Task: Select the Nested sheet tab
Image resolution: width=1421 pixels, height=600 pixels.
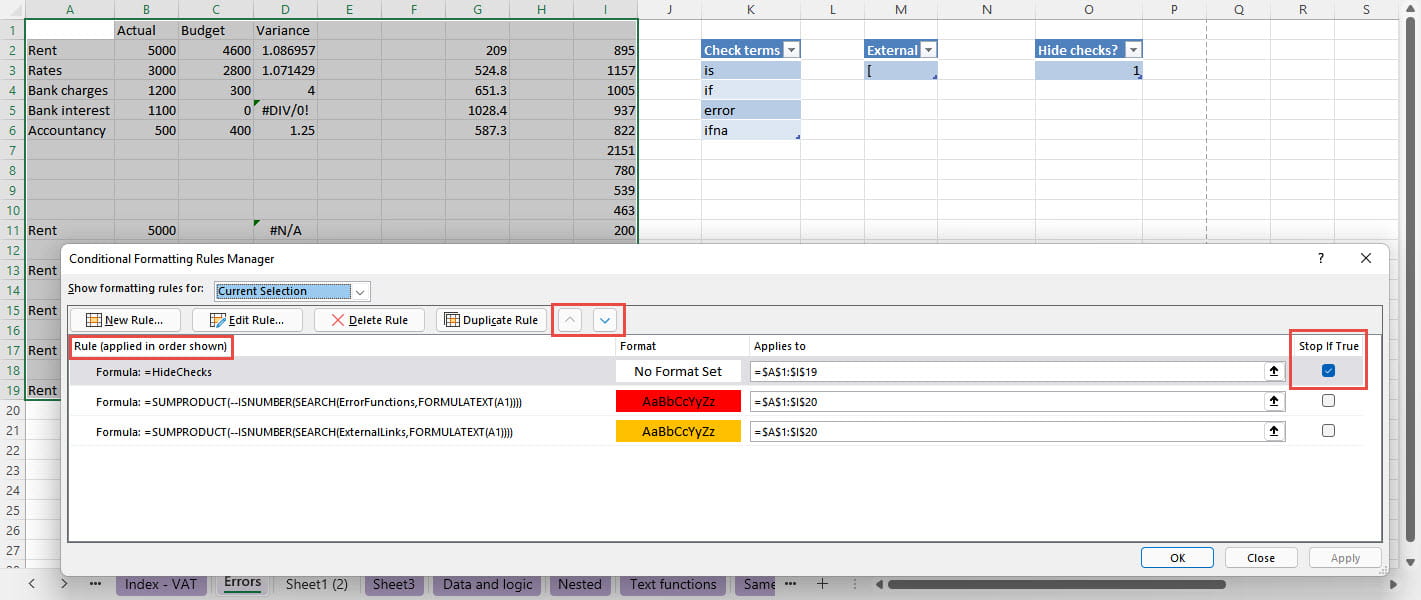Action: click(580, 584)
